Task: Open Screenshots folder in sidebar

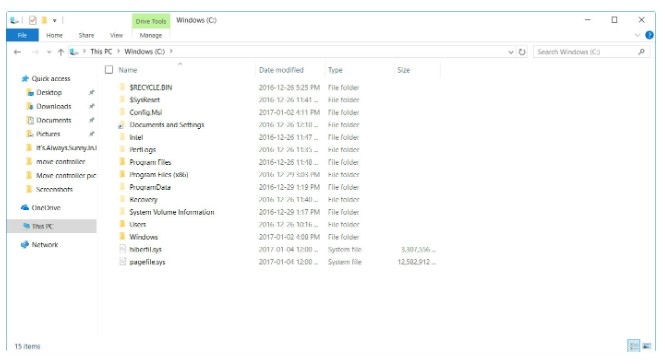Action: (54, 190)
